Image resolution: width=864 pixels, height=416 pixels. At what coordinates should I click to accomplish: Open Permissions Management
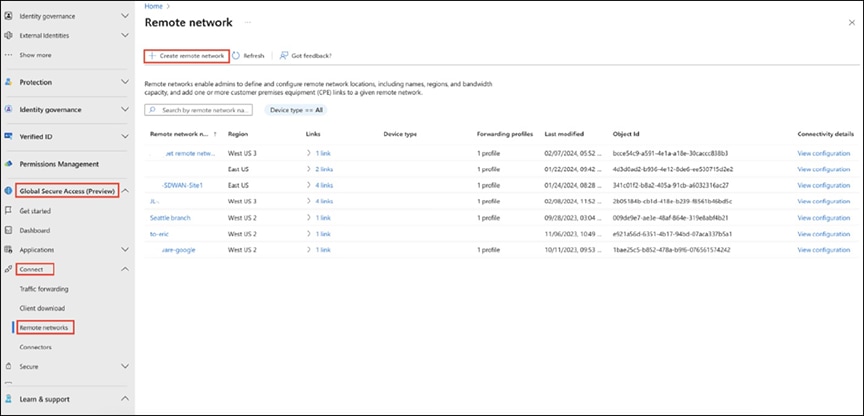click(x=59, y=164)
